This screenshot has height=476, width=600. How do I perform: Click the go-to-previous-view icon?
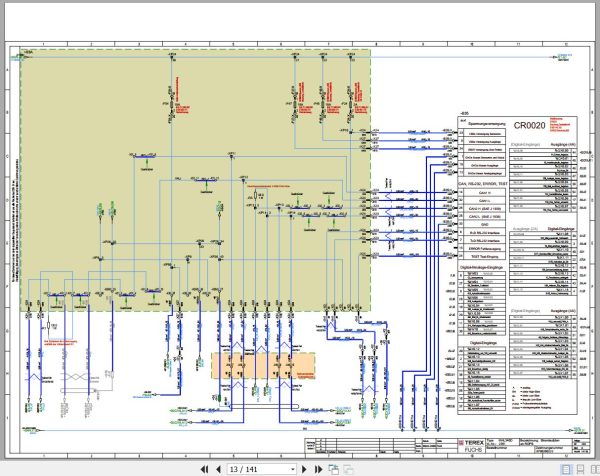click(334, 469)
